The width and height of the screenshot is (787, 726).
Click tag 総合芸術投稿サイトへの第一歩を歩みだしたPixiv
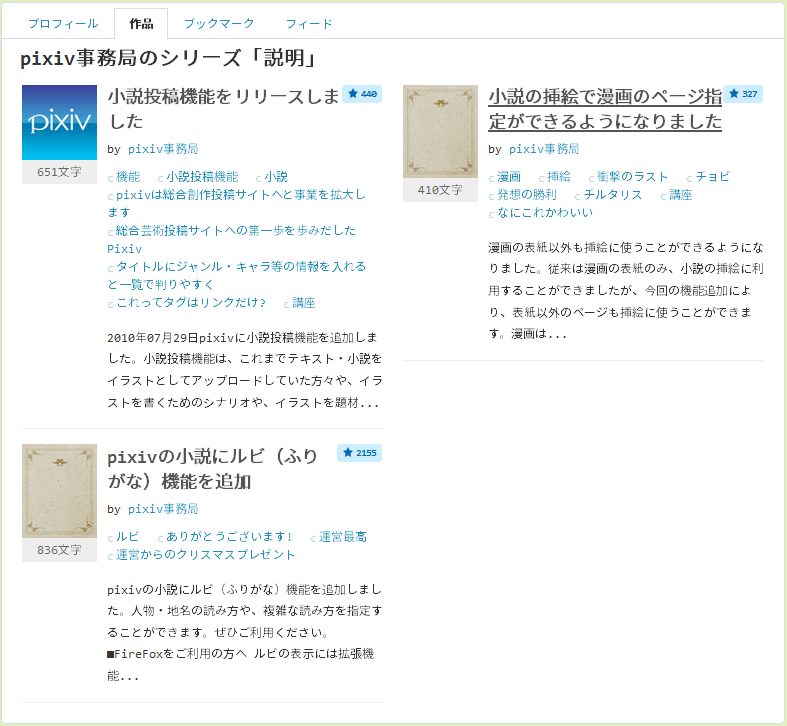[x=232, y=239]
